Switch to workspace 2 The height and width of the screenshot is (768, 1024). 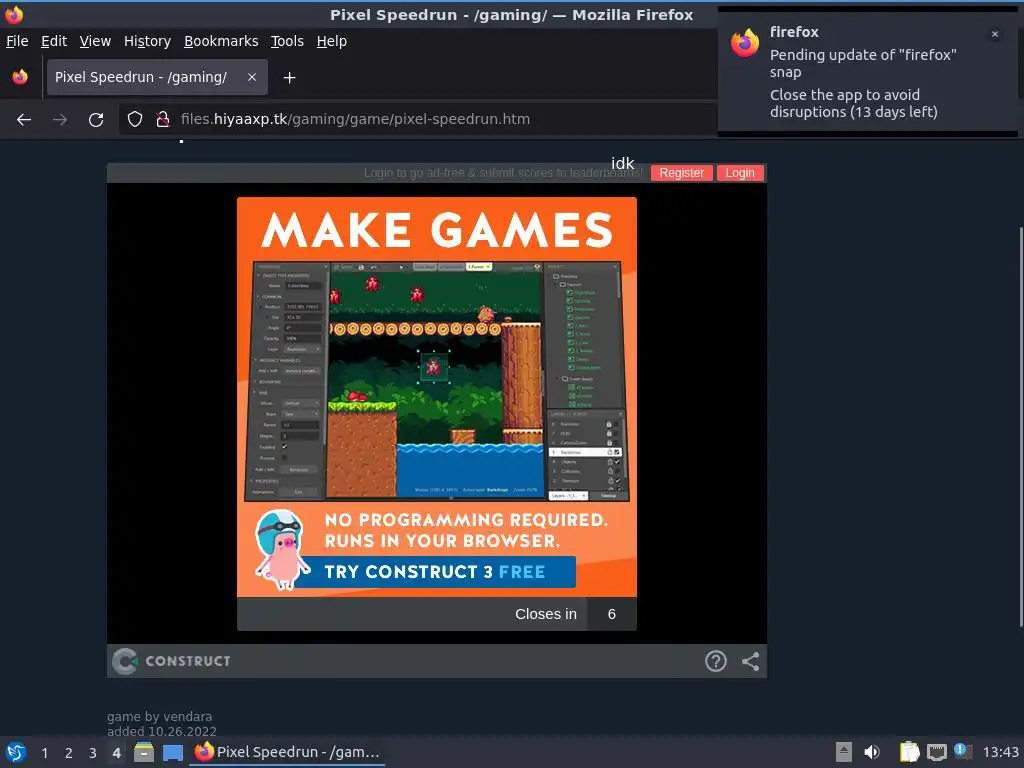point(69,753)
